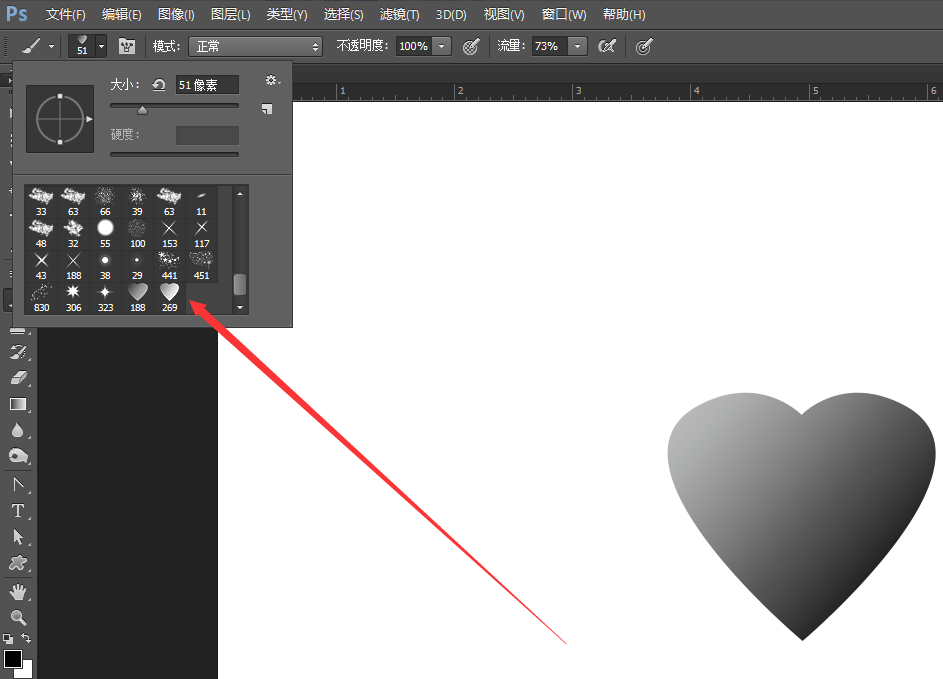This screenshot has width=943, height=679.
Task: Swap foreground and background colors
Action: 26,638
